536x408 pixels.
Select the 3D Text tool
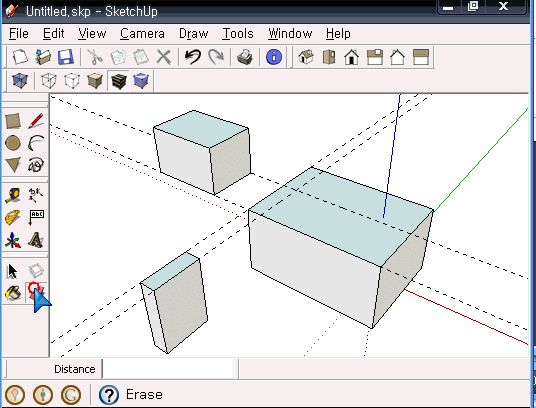(x=36, y=240)
